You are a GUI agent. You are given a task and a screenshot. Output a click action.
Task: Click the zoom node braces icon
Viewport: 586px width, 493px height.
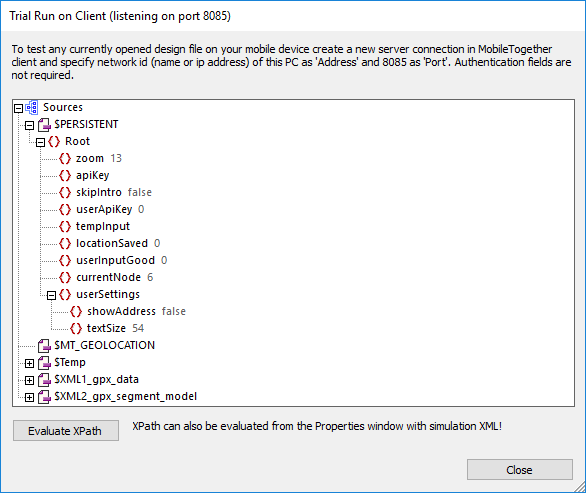65,158
